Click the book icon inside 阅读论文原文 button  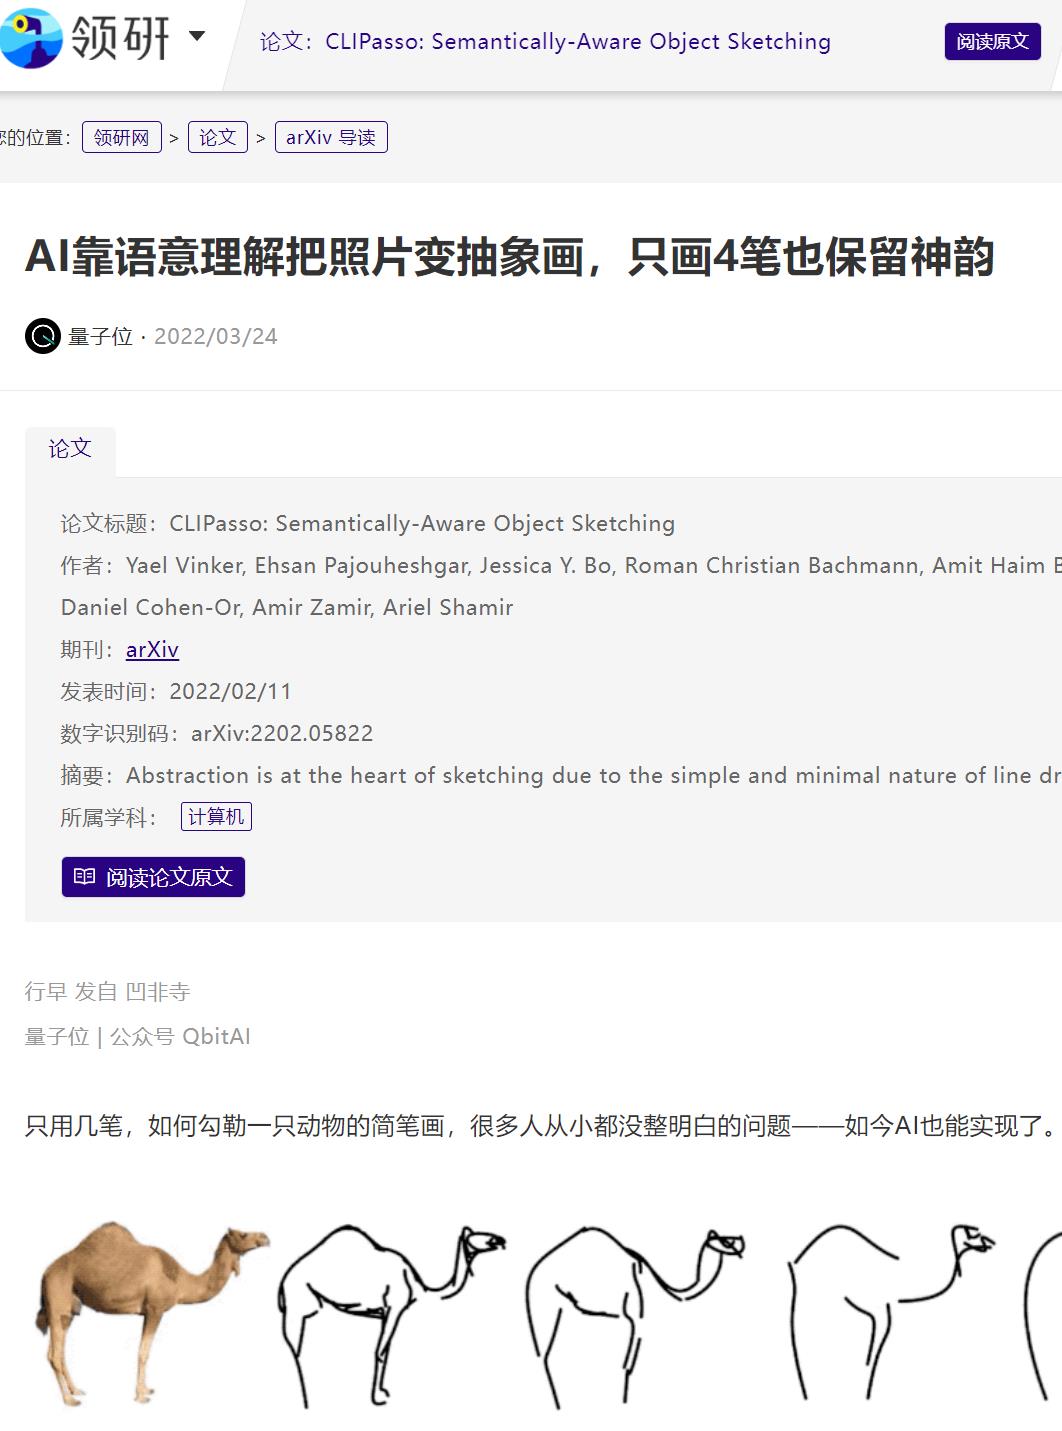click(85, 876)
